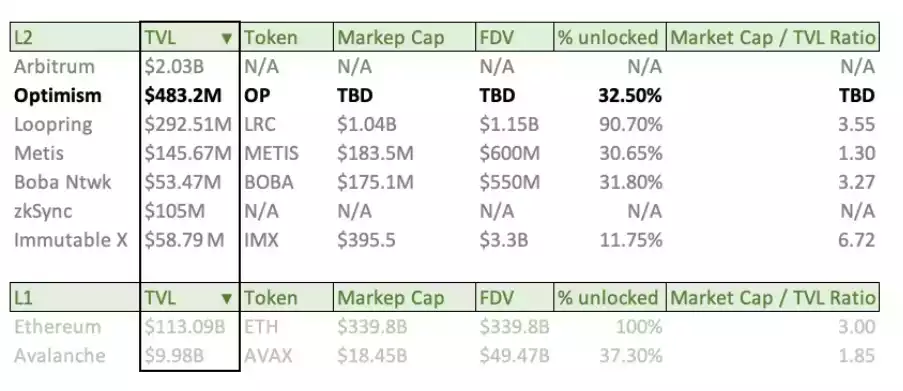Select Market Cap / TVL Ratio header in L1 table
This screenshot has height=391, width=903.
pyautogui.click(x=773, y=298)
